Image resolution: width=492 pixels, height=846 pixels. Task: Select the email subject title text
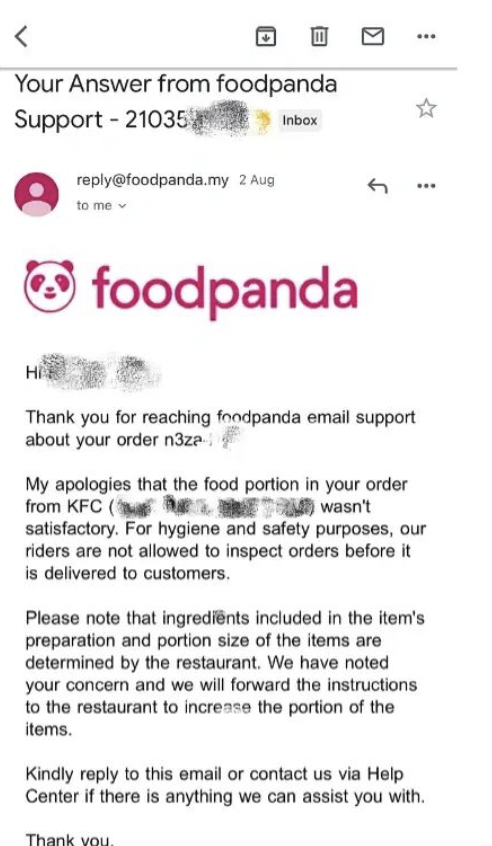175,101
